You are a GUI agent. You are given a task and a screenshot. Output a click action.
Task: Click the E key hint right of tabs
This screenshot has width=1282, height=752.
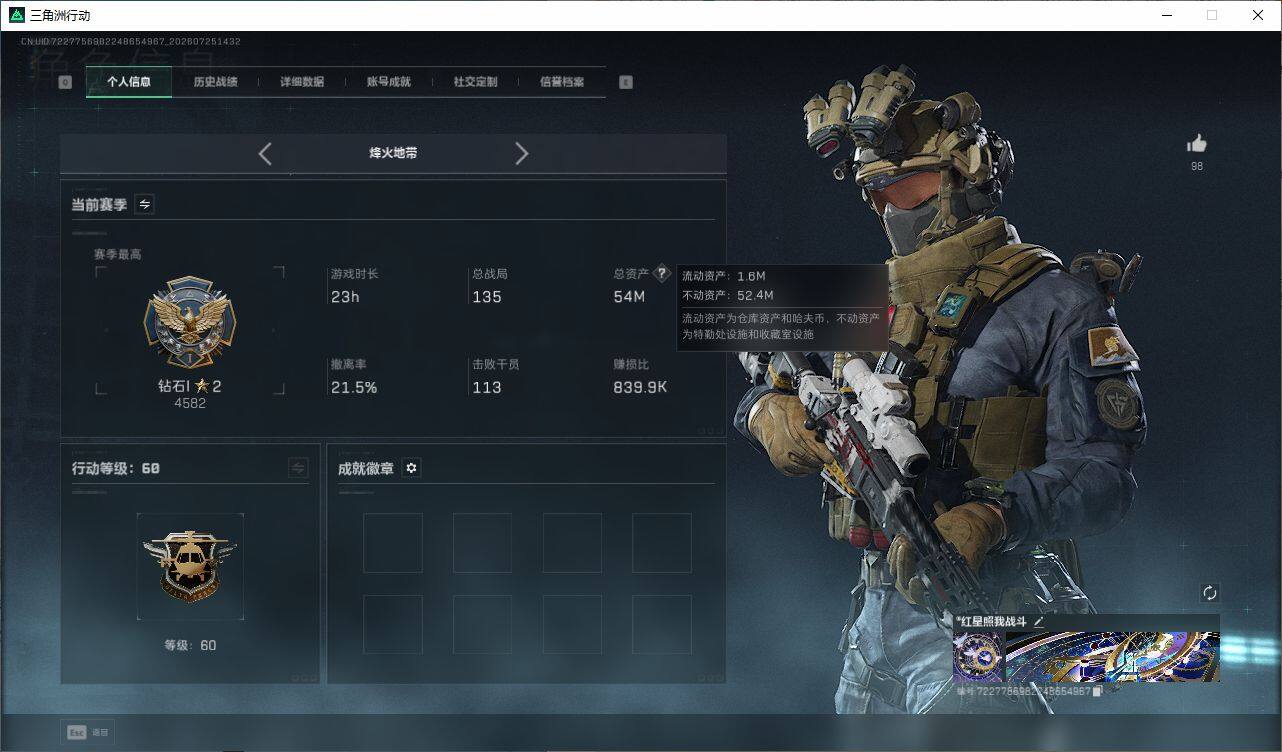pyautogui.click(x=626, y=82)
